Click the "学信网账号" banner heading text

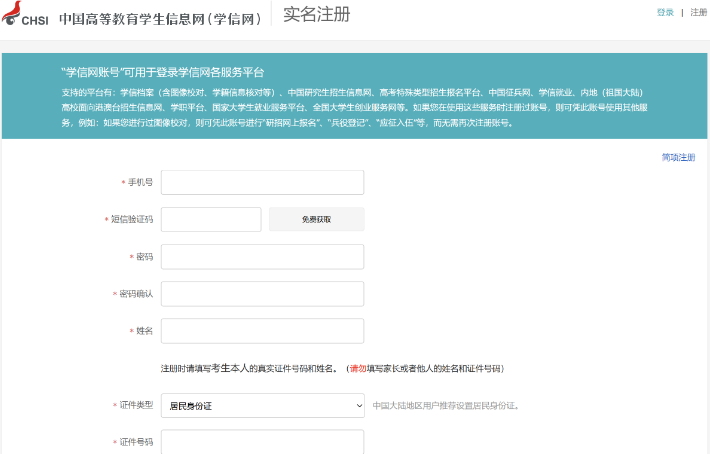[162, 73]
